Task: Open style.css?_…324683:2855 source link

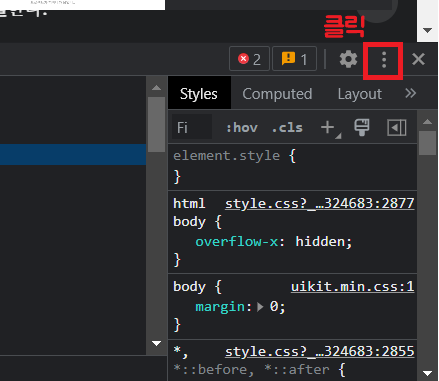Action: (x=319, y=351)
